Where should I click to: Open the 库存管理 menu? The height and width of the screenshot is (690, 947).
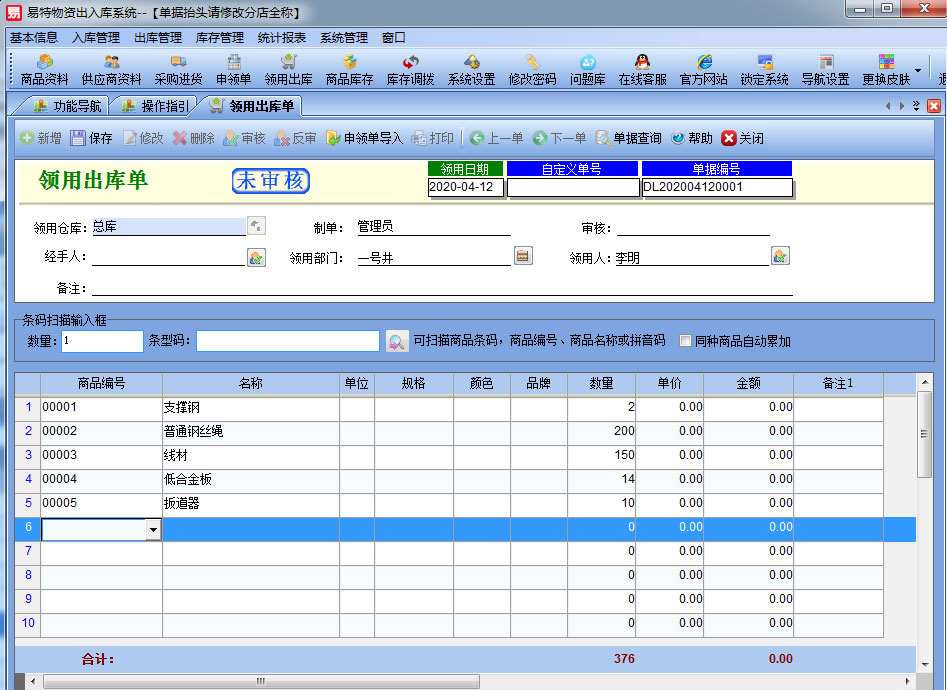pos(219,38)
